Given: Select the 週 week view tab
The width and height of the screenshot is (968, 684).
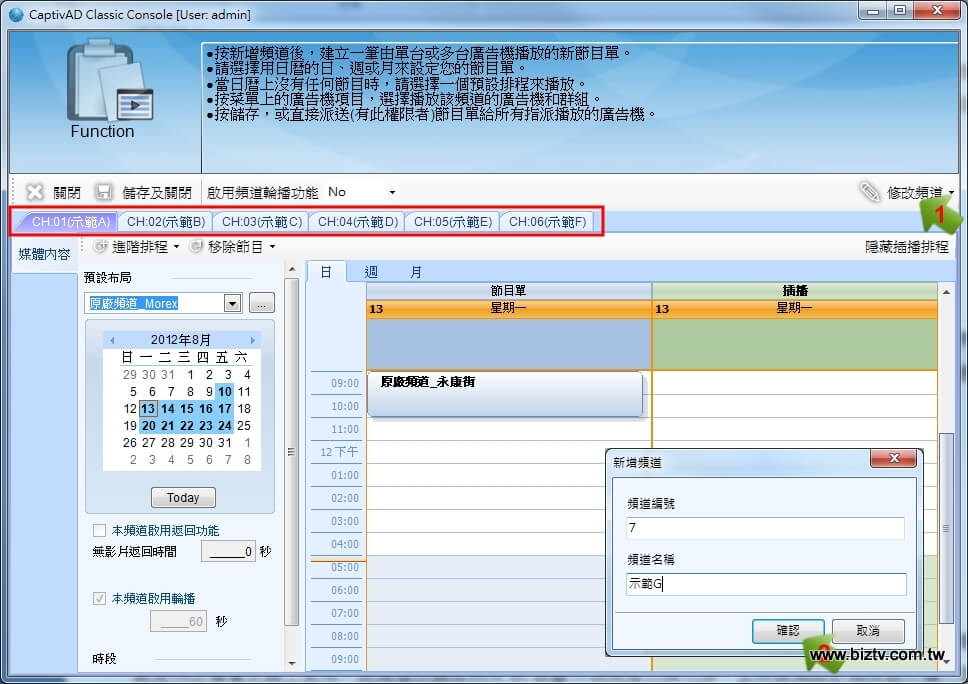Looking at the screenshot, I should [x=371, y=271].
